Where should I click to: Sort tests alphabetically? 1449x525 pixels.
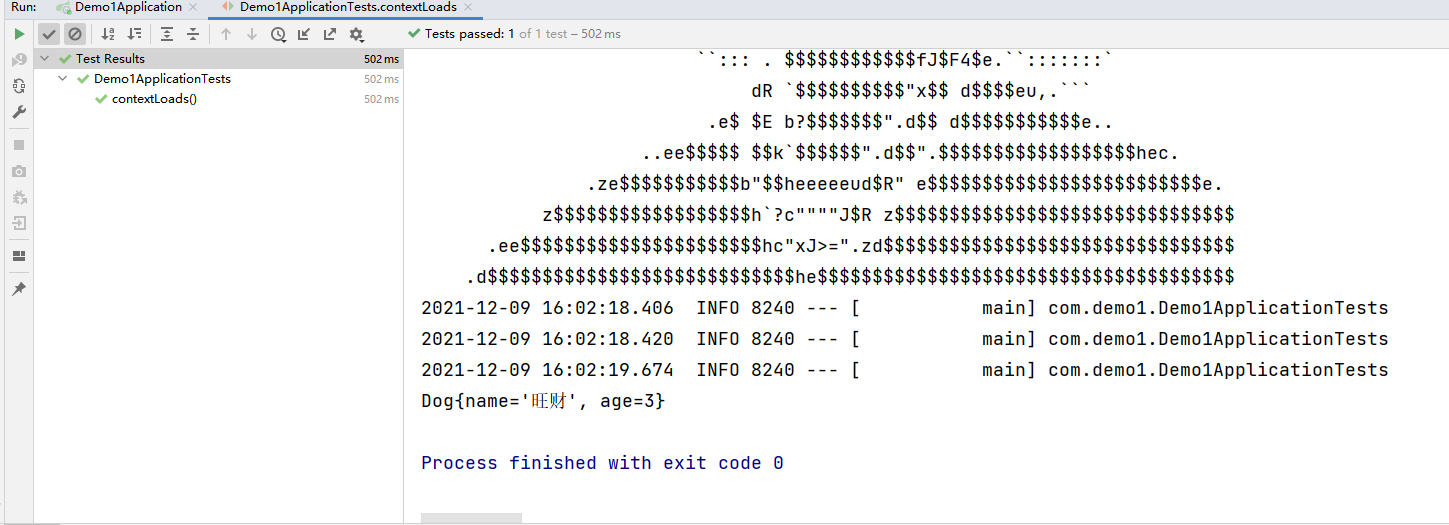[108, 34]
